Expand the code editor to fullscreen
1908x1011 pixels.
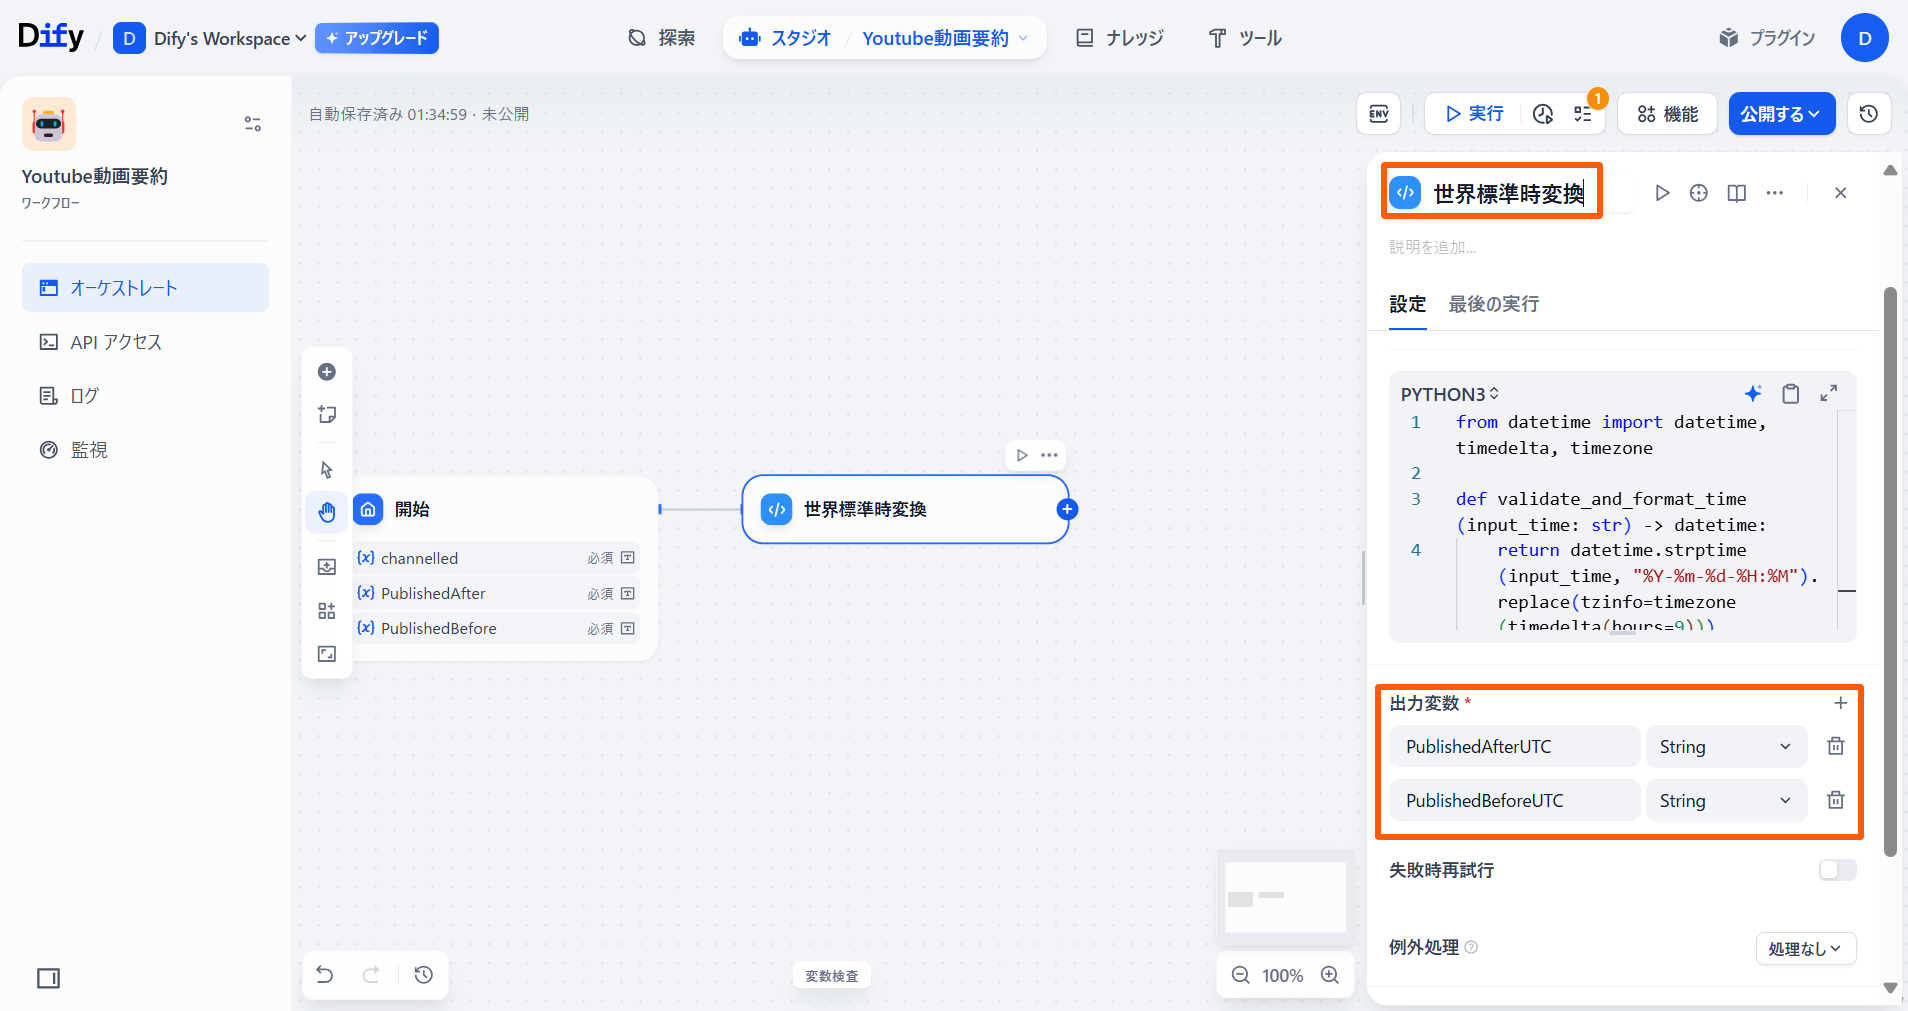pyautogui.click(x=1828, y=394)
